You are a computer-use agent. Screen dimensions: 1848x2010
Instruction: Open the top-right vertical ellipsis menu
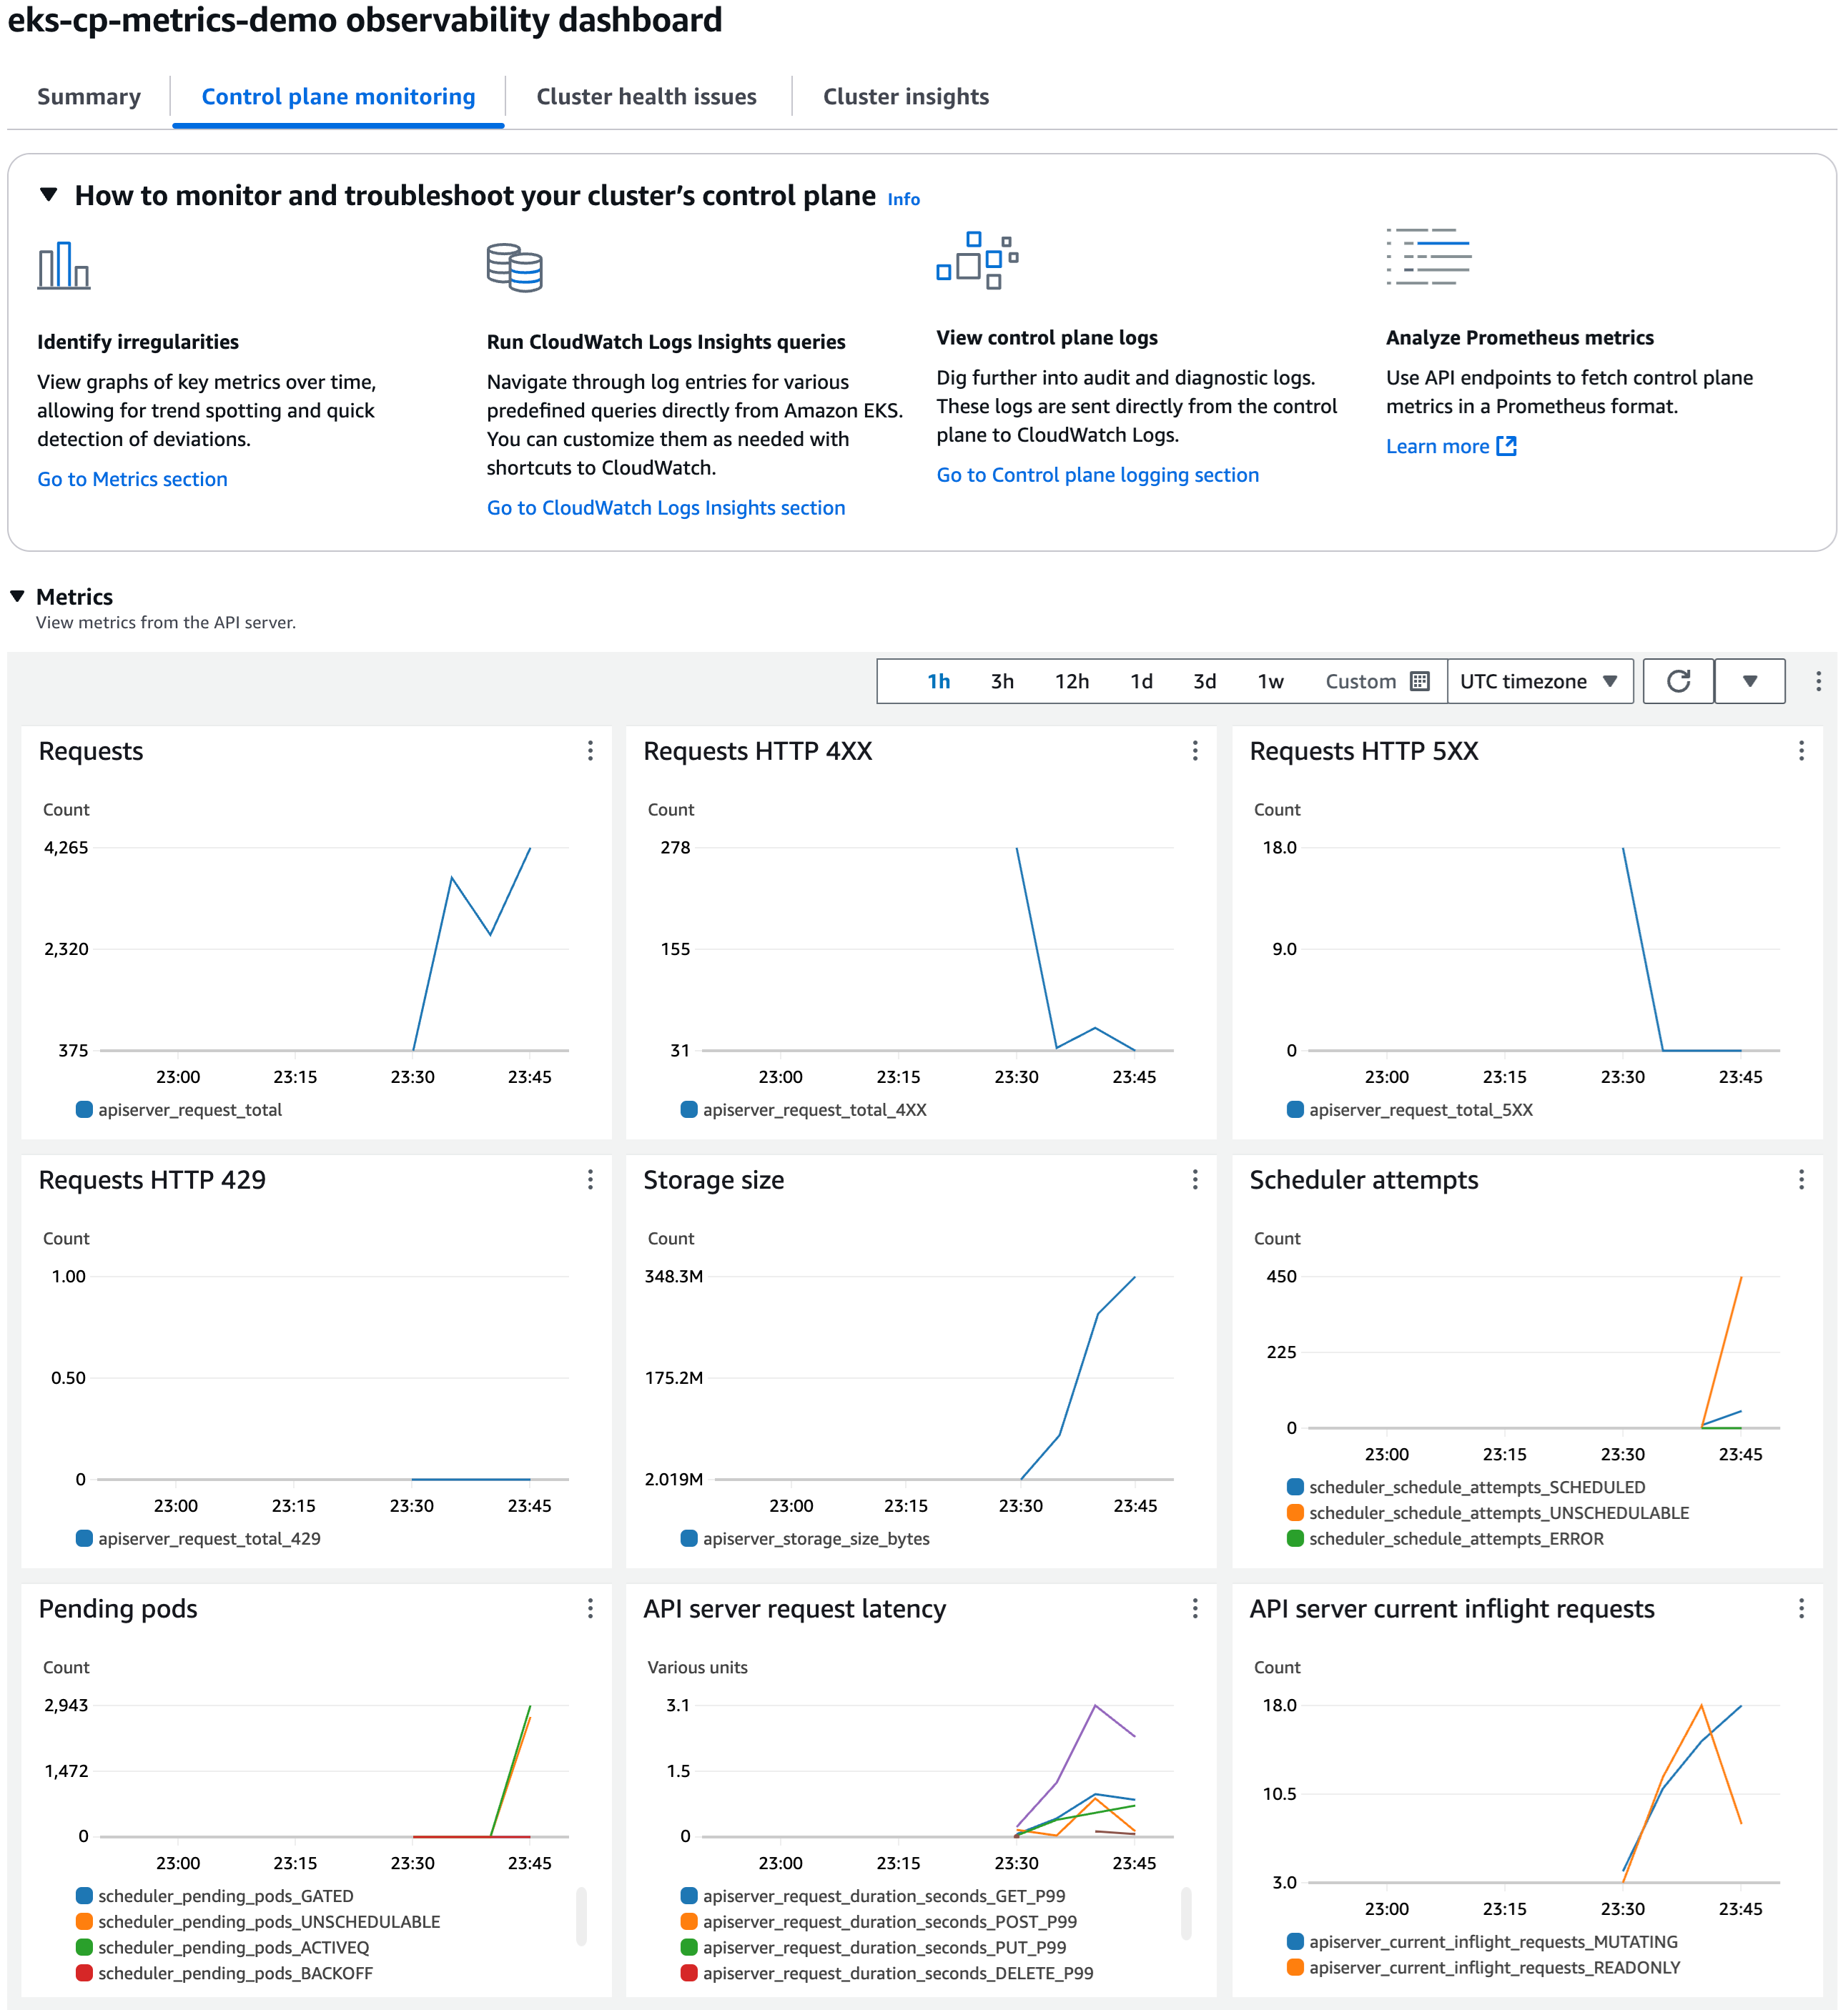click(1819, 681)
